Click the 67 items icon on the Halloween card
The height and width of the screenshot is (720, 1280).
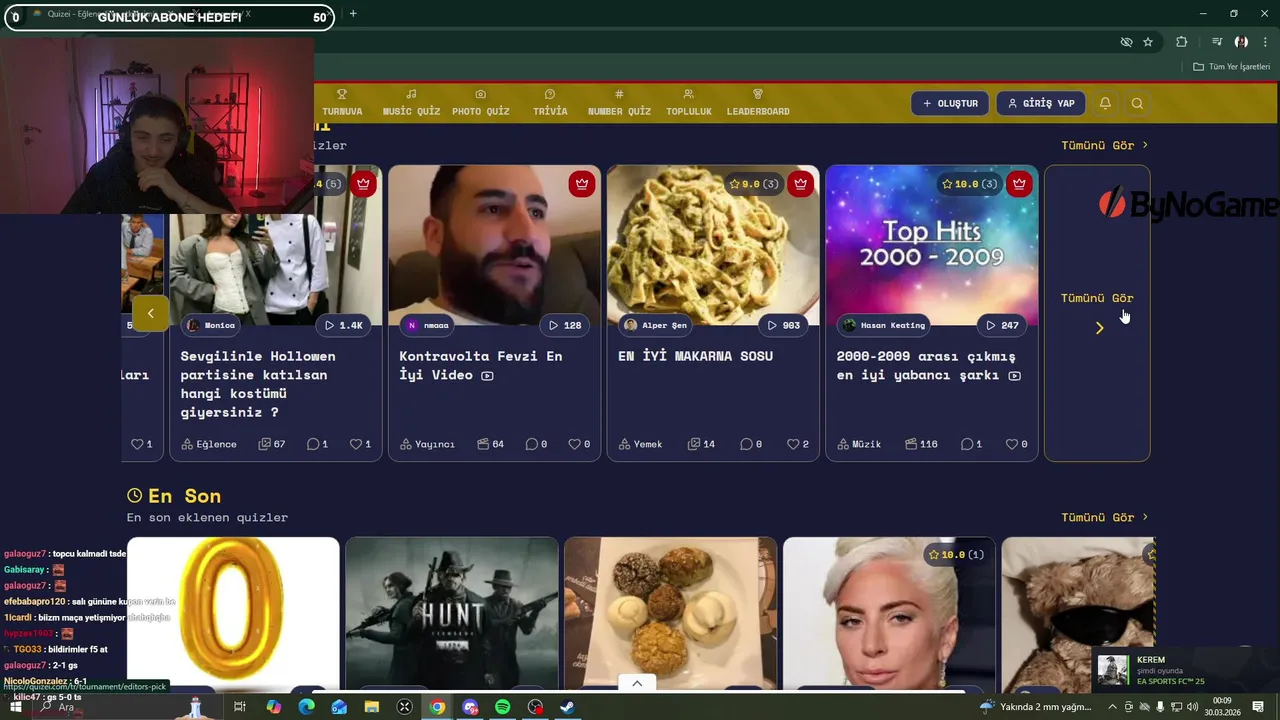272,444
